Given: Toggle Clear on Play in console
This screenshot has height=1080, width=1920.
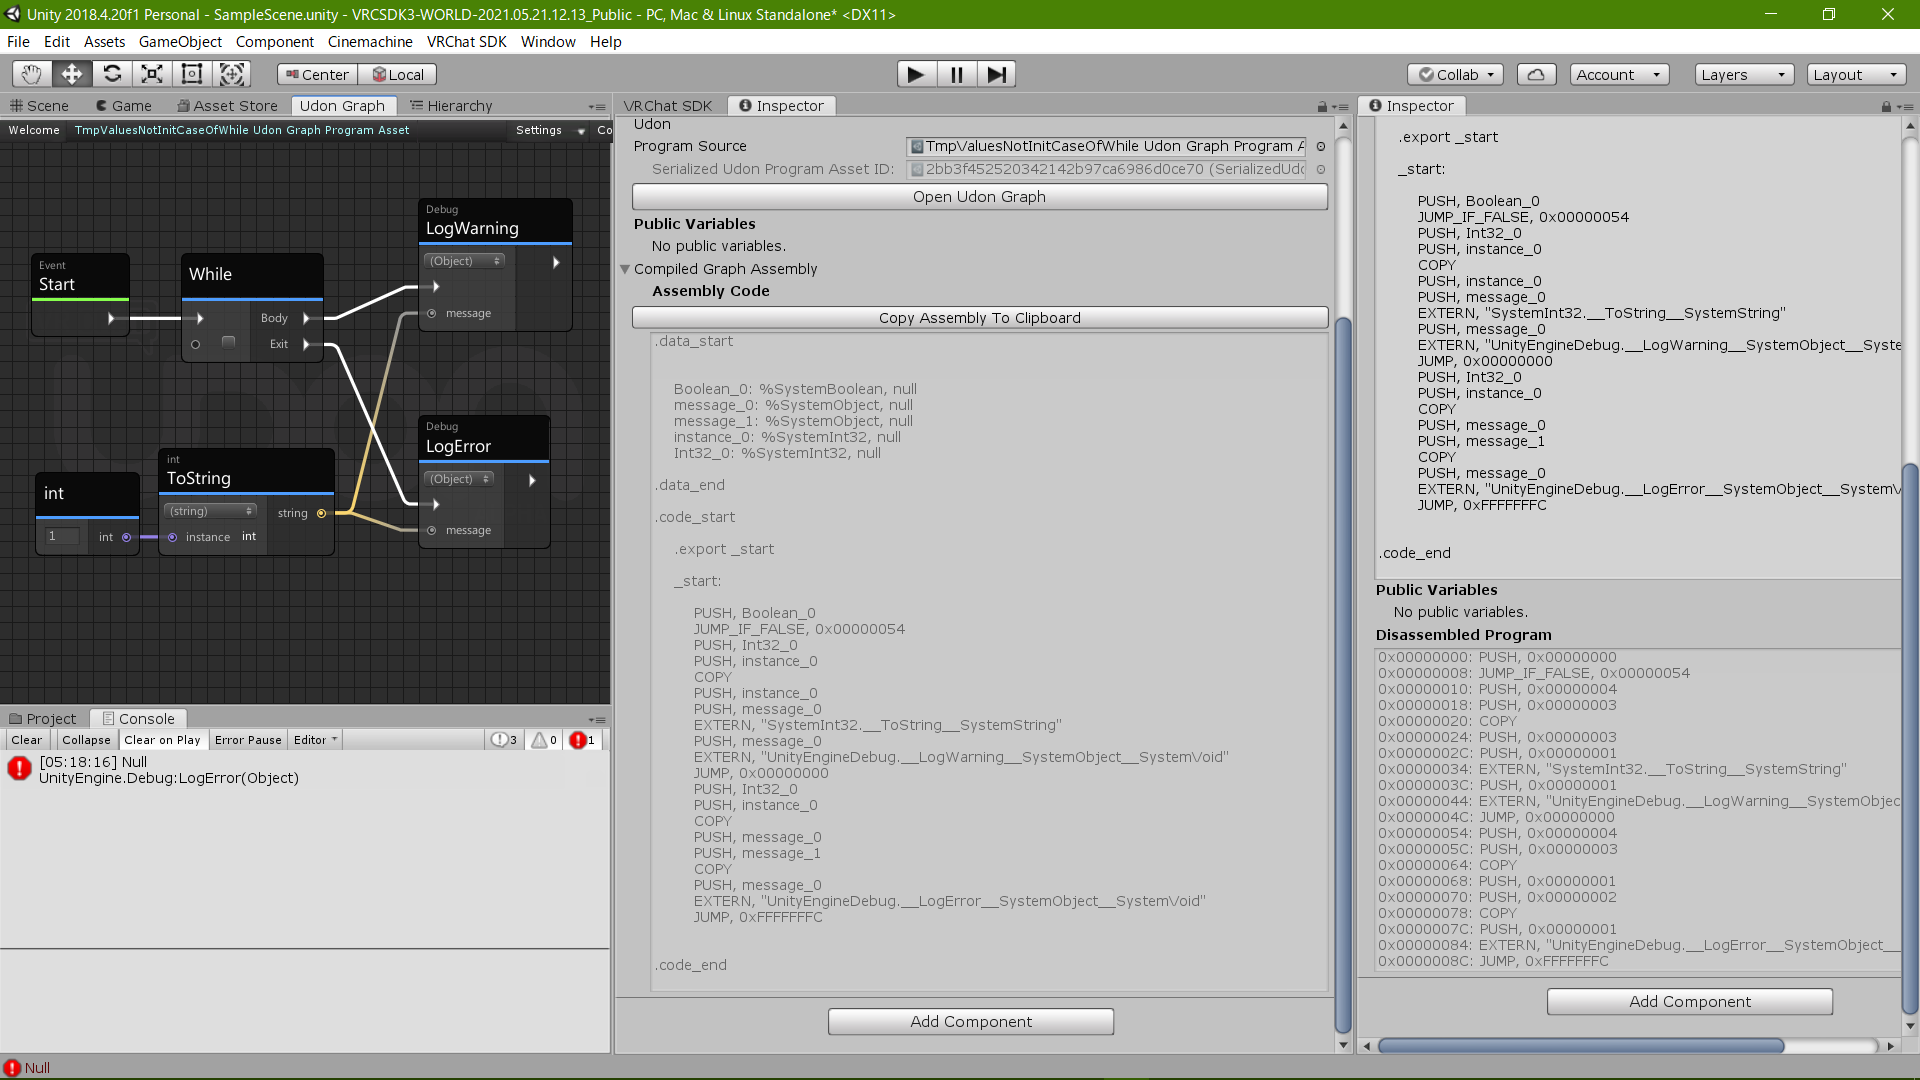Looking at the screenshot, I should point(162,740).
